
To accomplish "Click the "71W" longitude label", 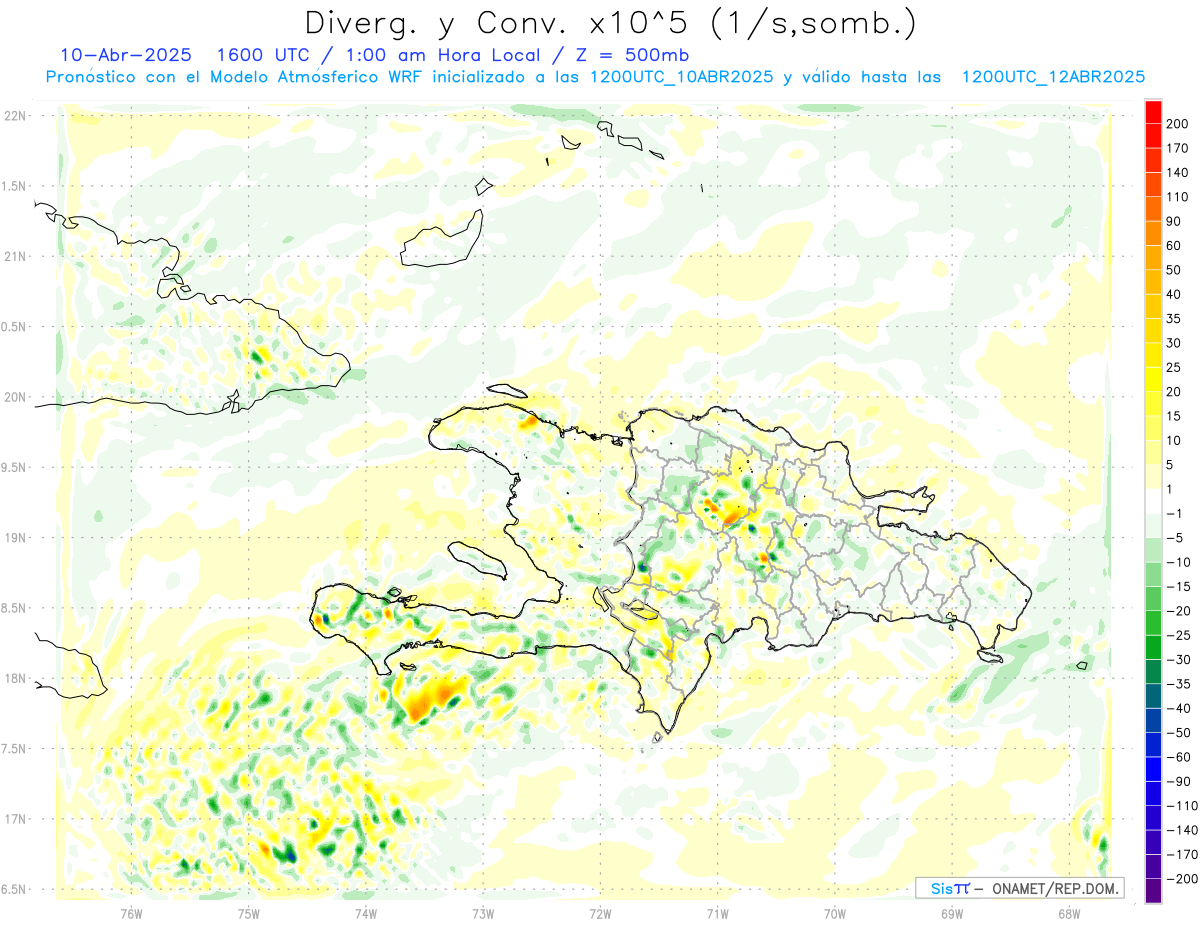I will coord(717,914).
